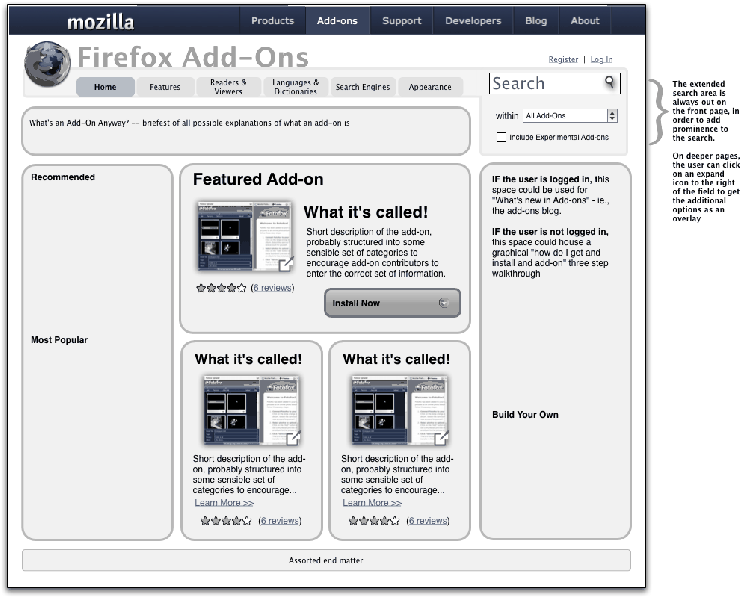The width and height of the screenshot is (746, 599).
Task: Open 6 reviews link under Featured Add-on
Action: click(273, 288)
